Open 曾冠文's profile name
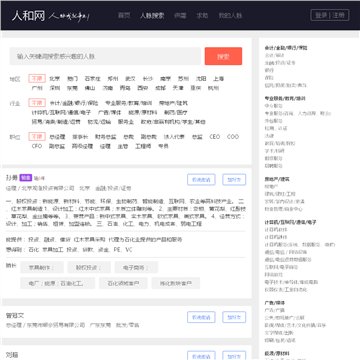 coord(15,315)
